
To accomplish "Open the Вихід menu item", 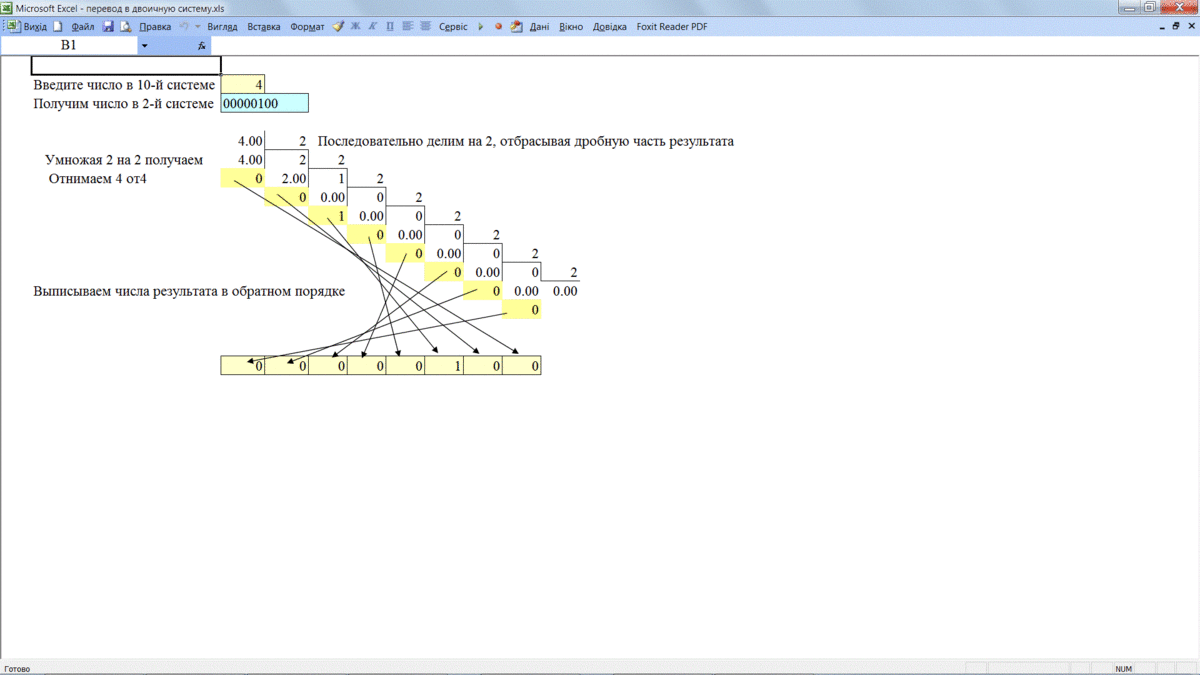I will coord(35,27).
